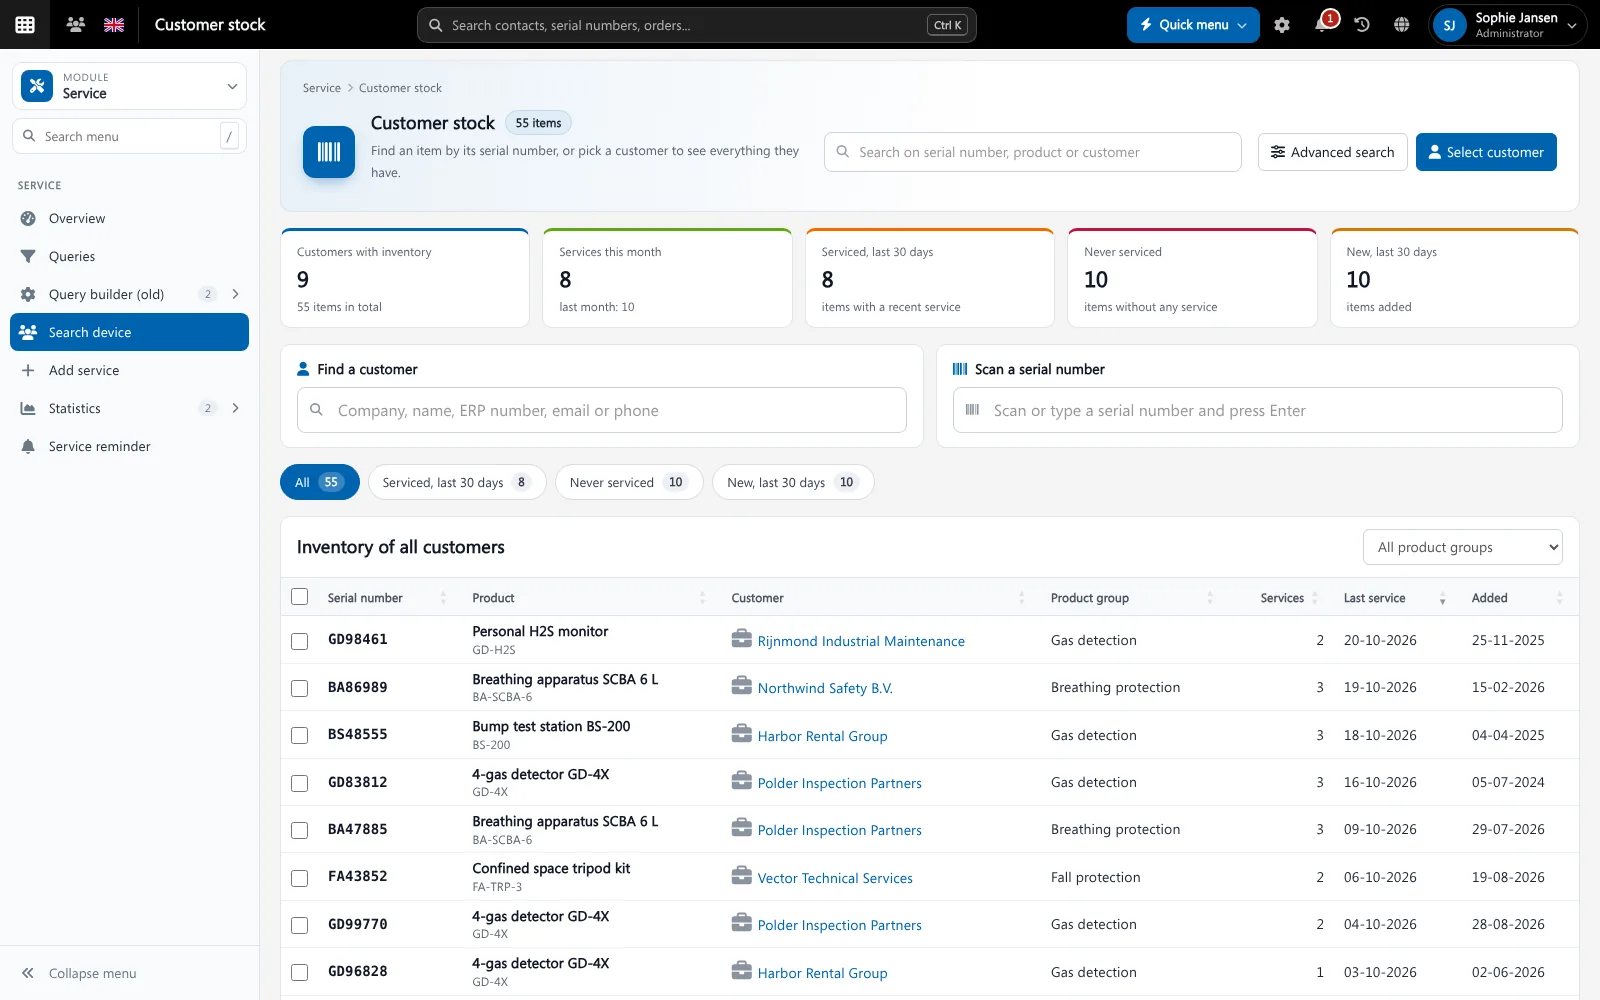
Task: Tick the checkbox for GD83812
Action: click(299, 783)
